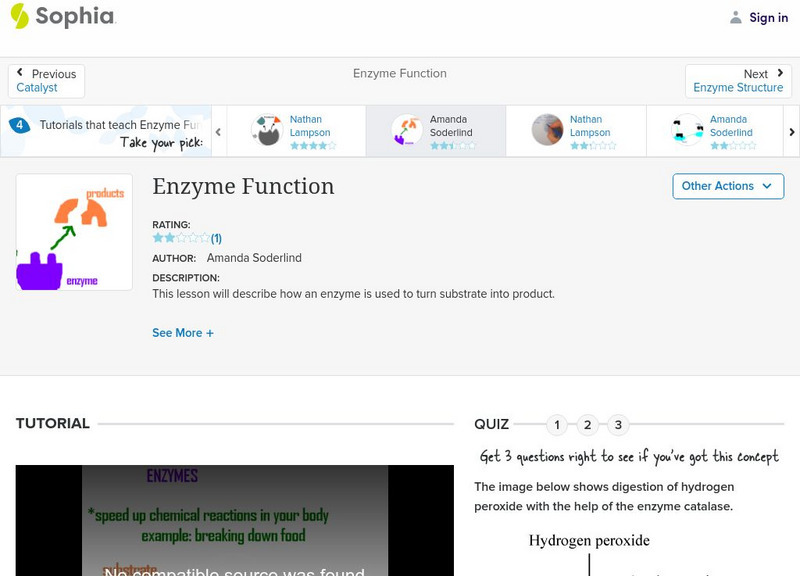Open the Other Actions dropdown
Image resolution: width=800 pixels, height=576 pixels.
(x=727, y=186)
